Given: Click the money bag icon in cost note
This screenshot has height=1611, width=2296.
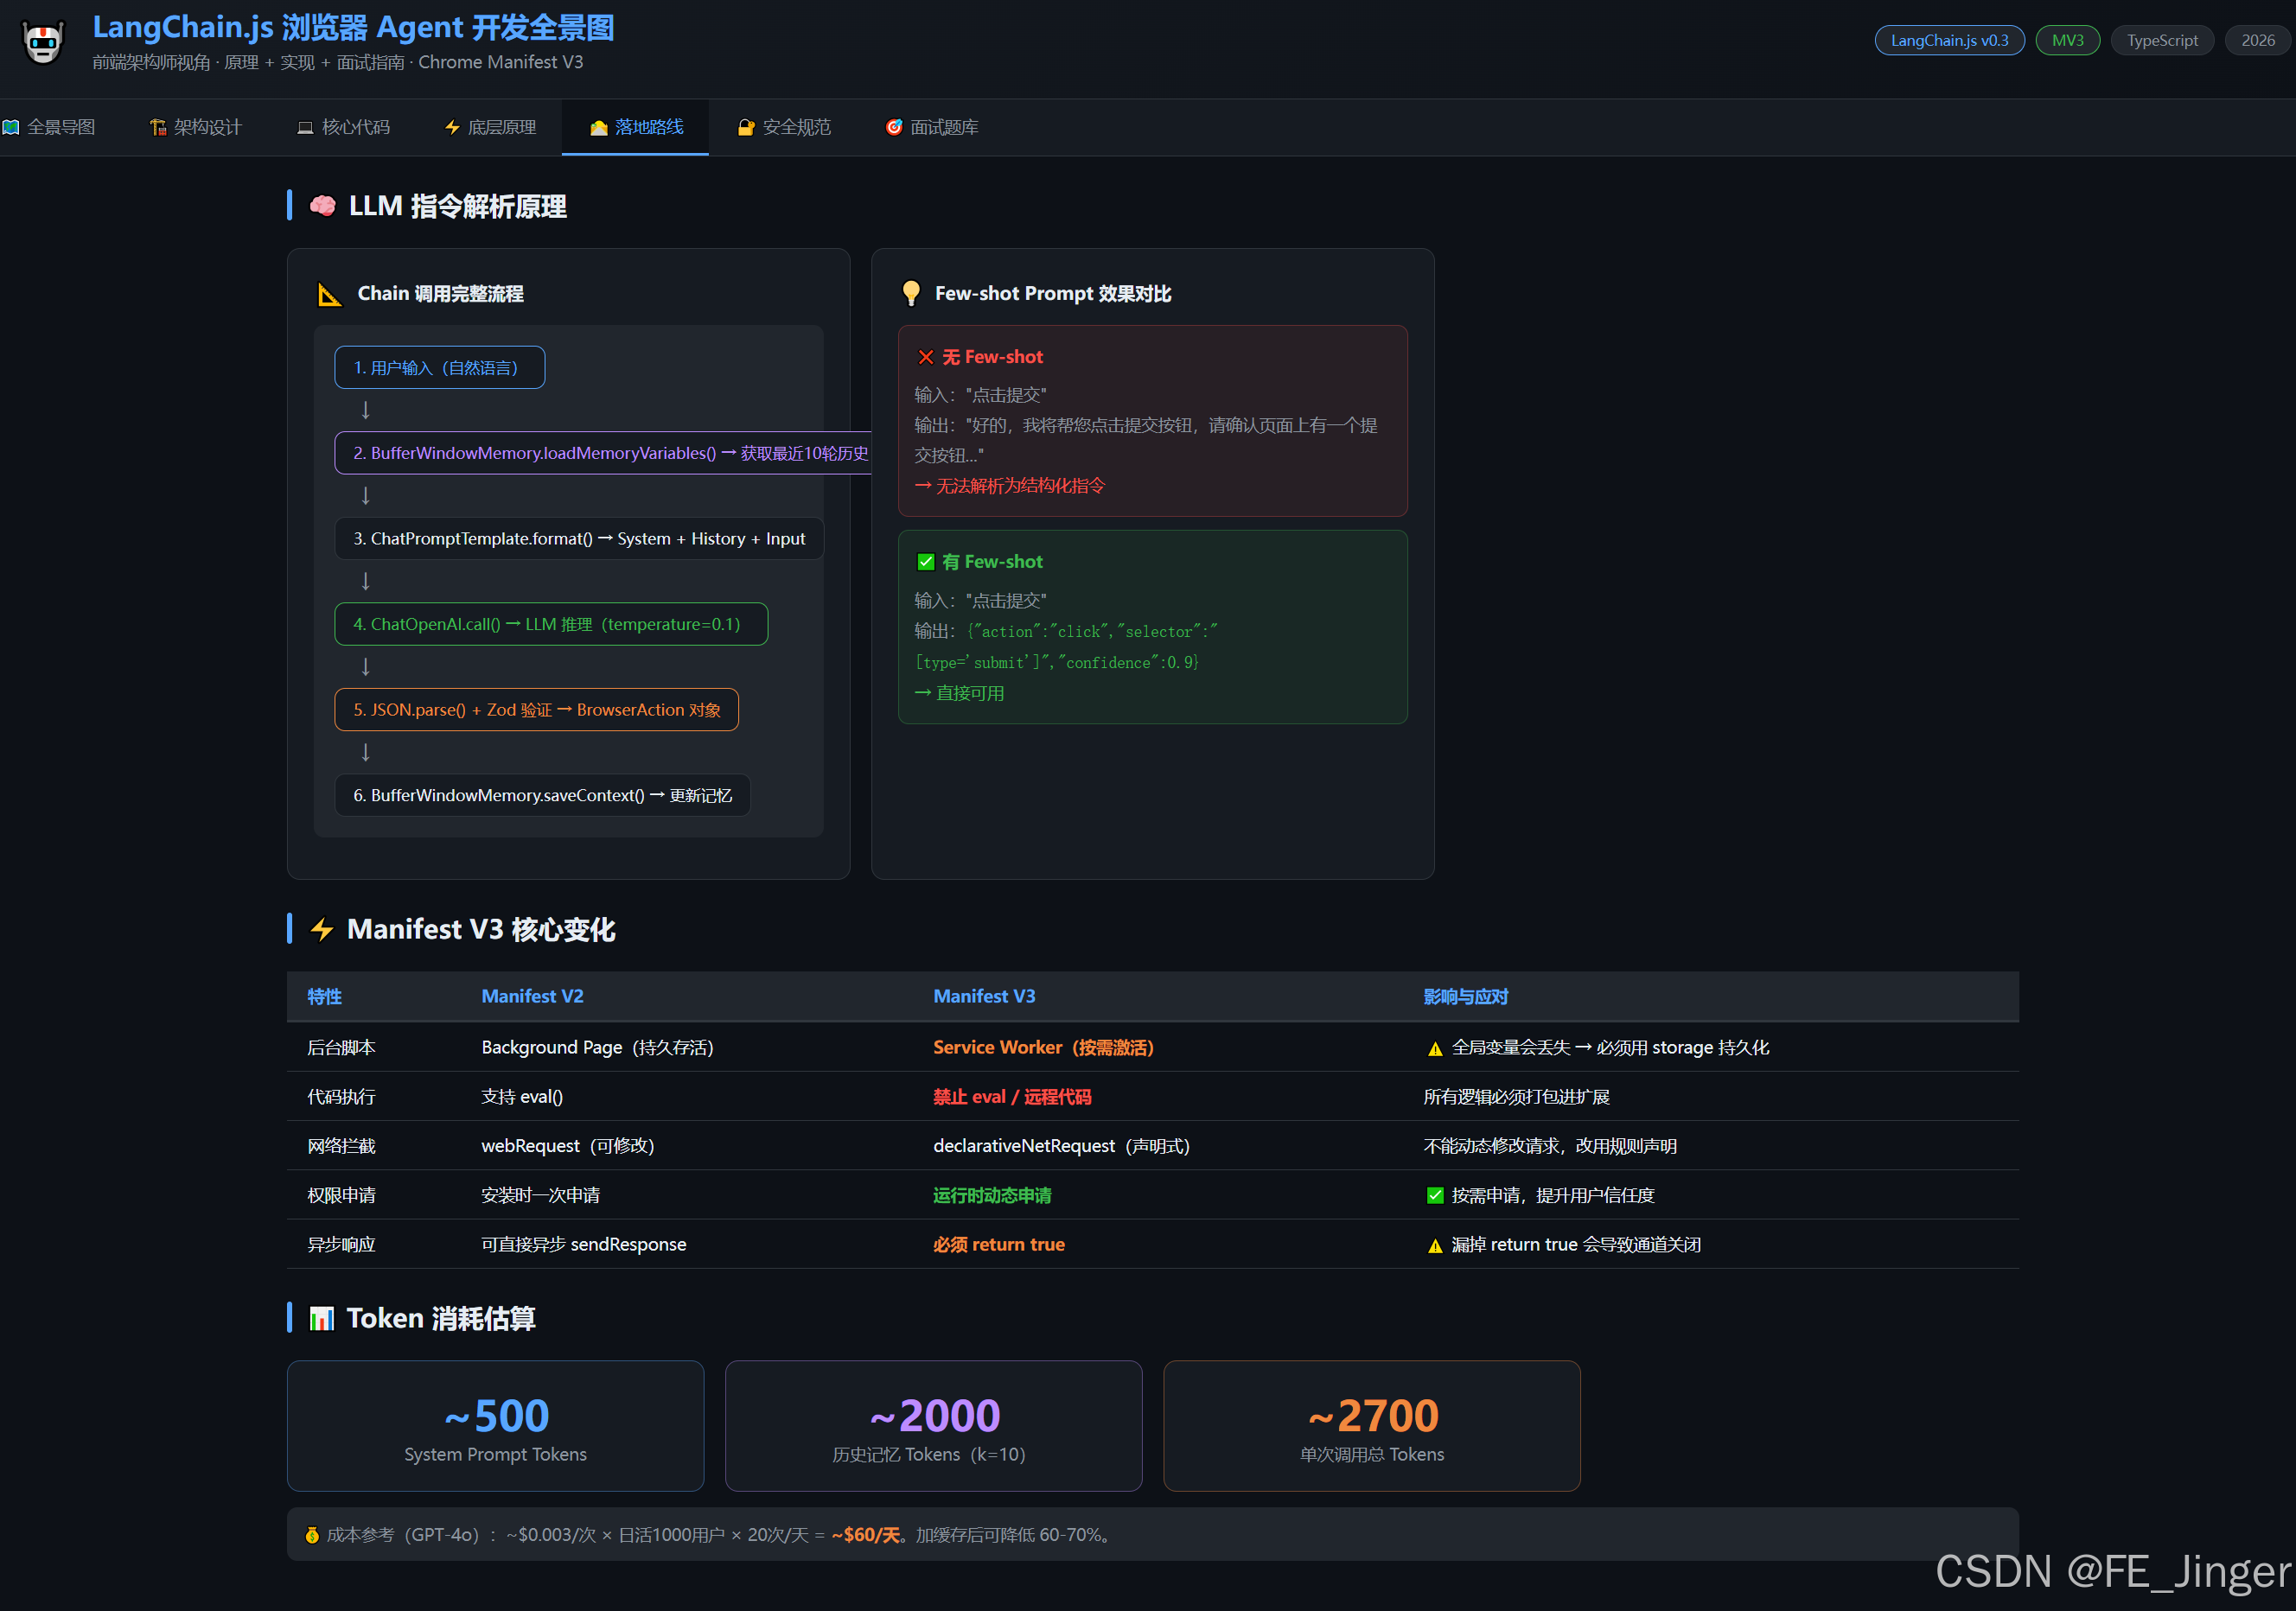Looking at the screenshot, I should [312, 1534].
